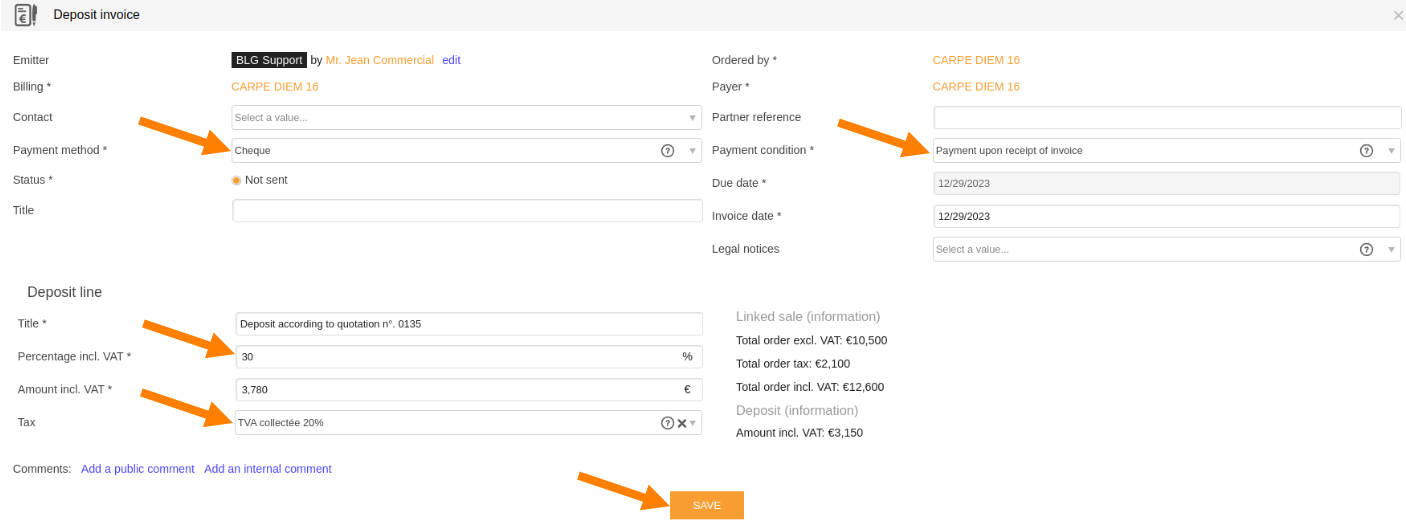Click the Percentage incl. VAT field
Image resolution: width=1406 pixels, height=525 pixels.
469,357
